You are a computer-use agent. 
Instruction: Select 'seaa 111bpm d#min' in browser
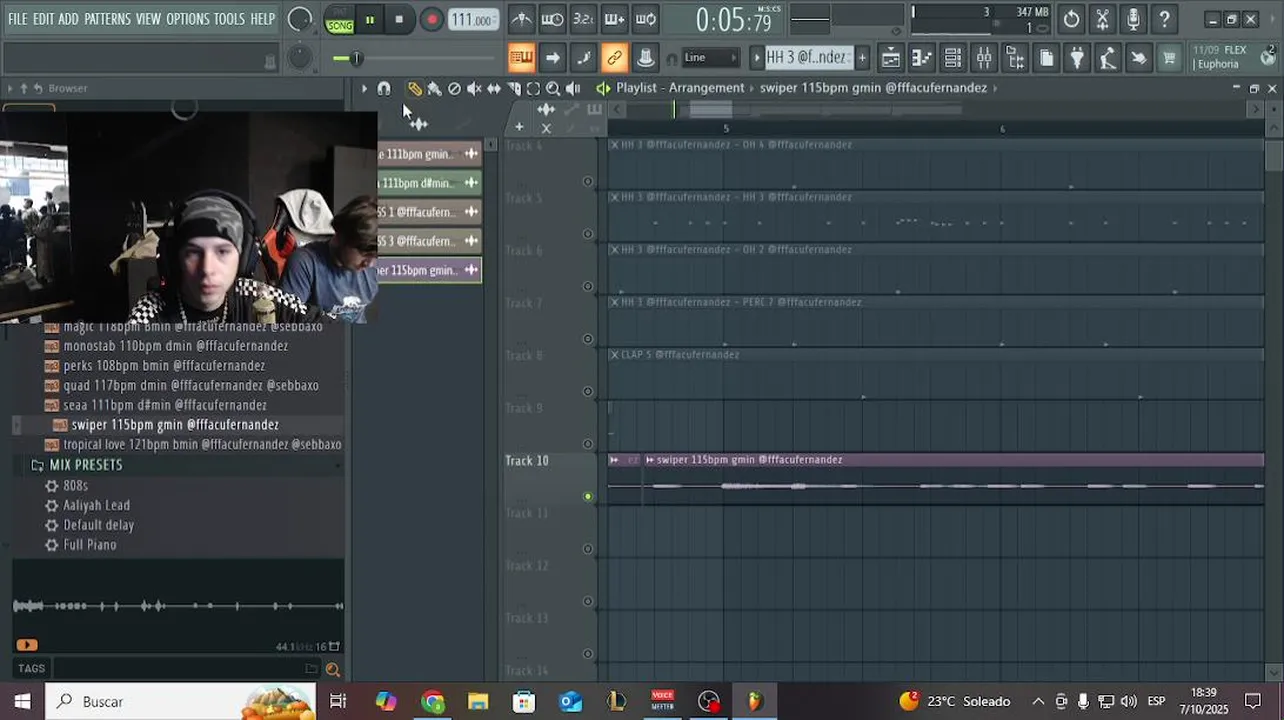tap(165, 405)
